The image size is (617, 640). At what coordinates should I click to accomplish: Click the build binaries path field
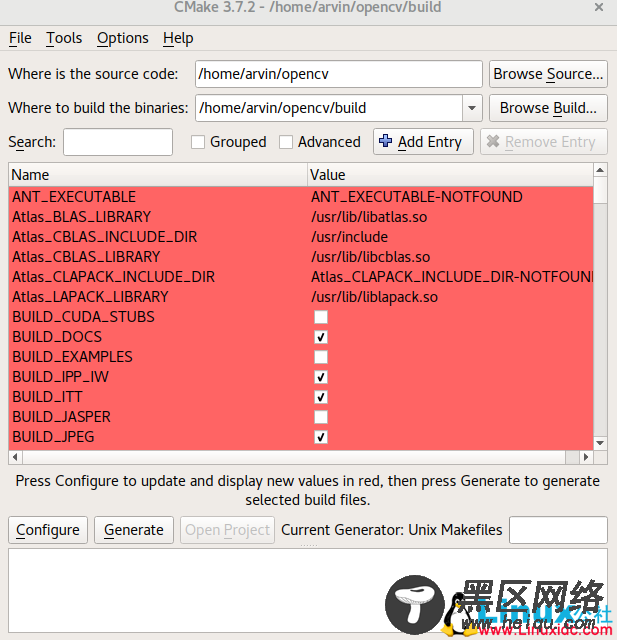point(329,108)
